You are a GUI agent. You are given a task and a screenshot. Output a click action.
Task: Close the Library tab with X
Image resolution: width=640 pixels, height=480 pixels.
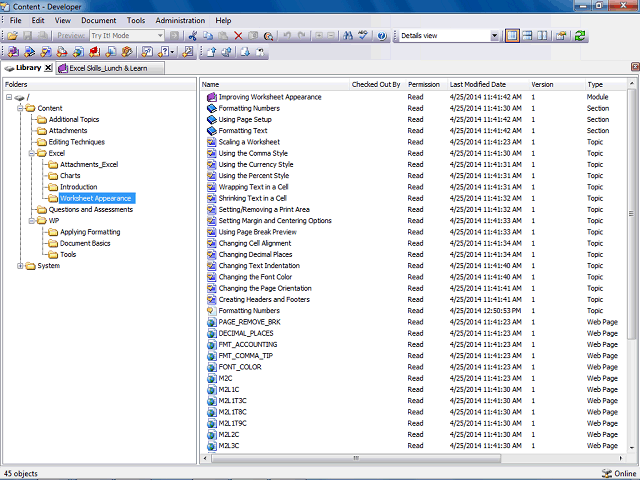(x=48, y=68)
